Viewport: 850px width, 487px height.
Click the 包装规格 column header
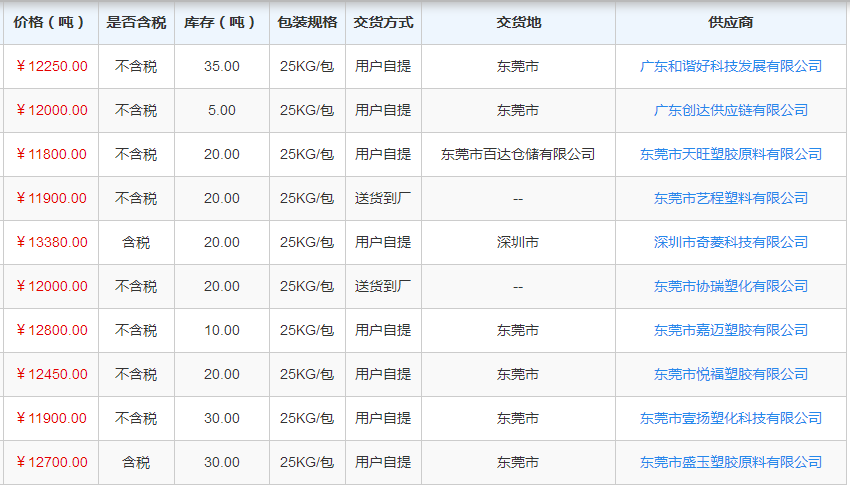pos(307,22)
